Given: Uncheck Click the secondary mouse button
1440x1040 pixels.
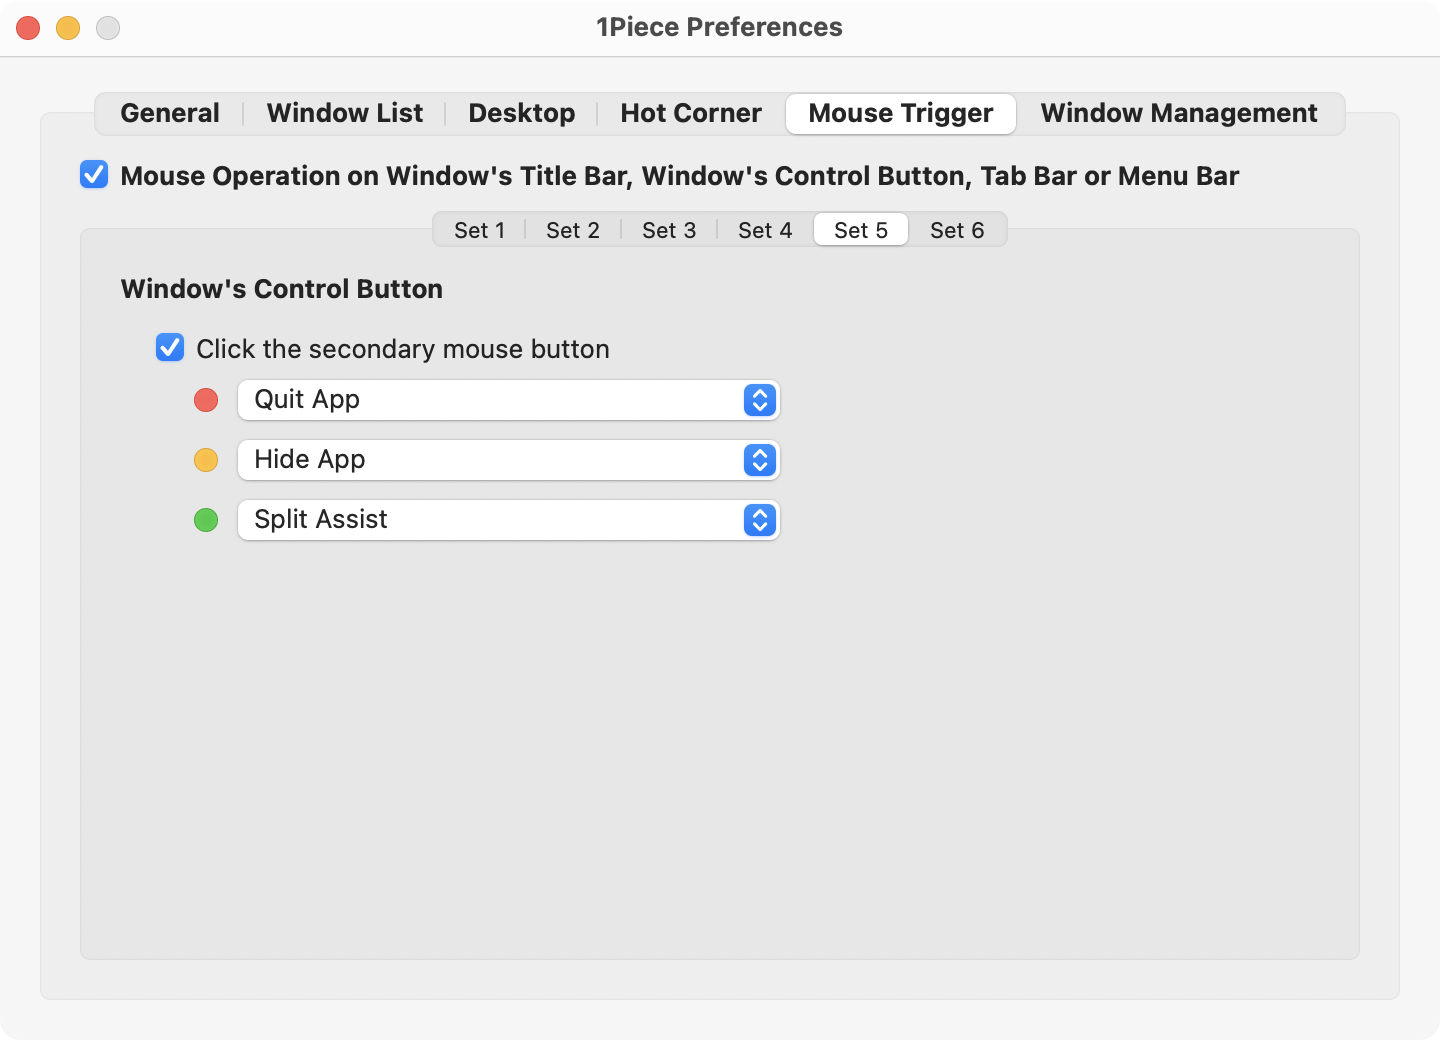Looking at the screenshot, I should [x=170, y=348].
